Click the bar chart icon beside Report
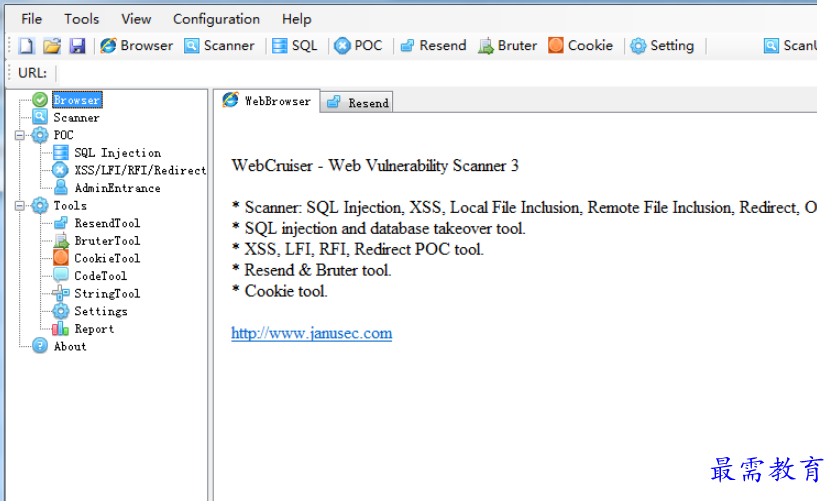This screenshot has width=832, height=501. [x=60, y=329]
